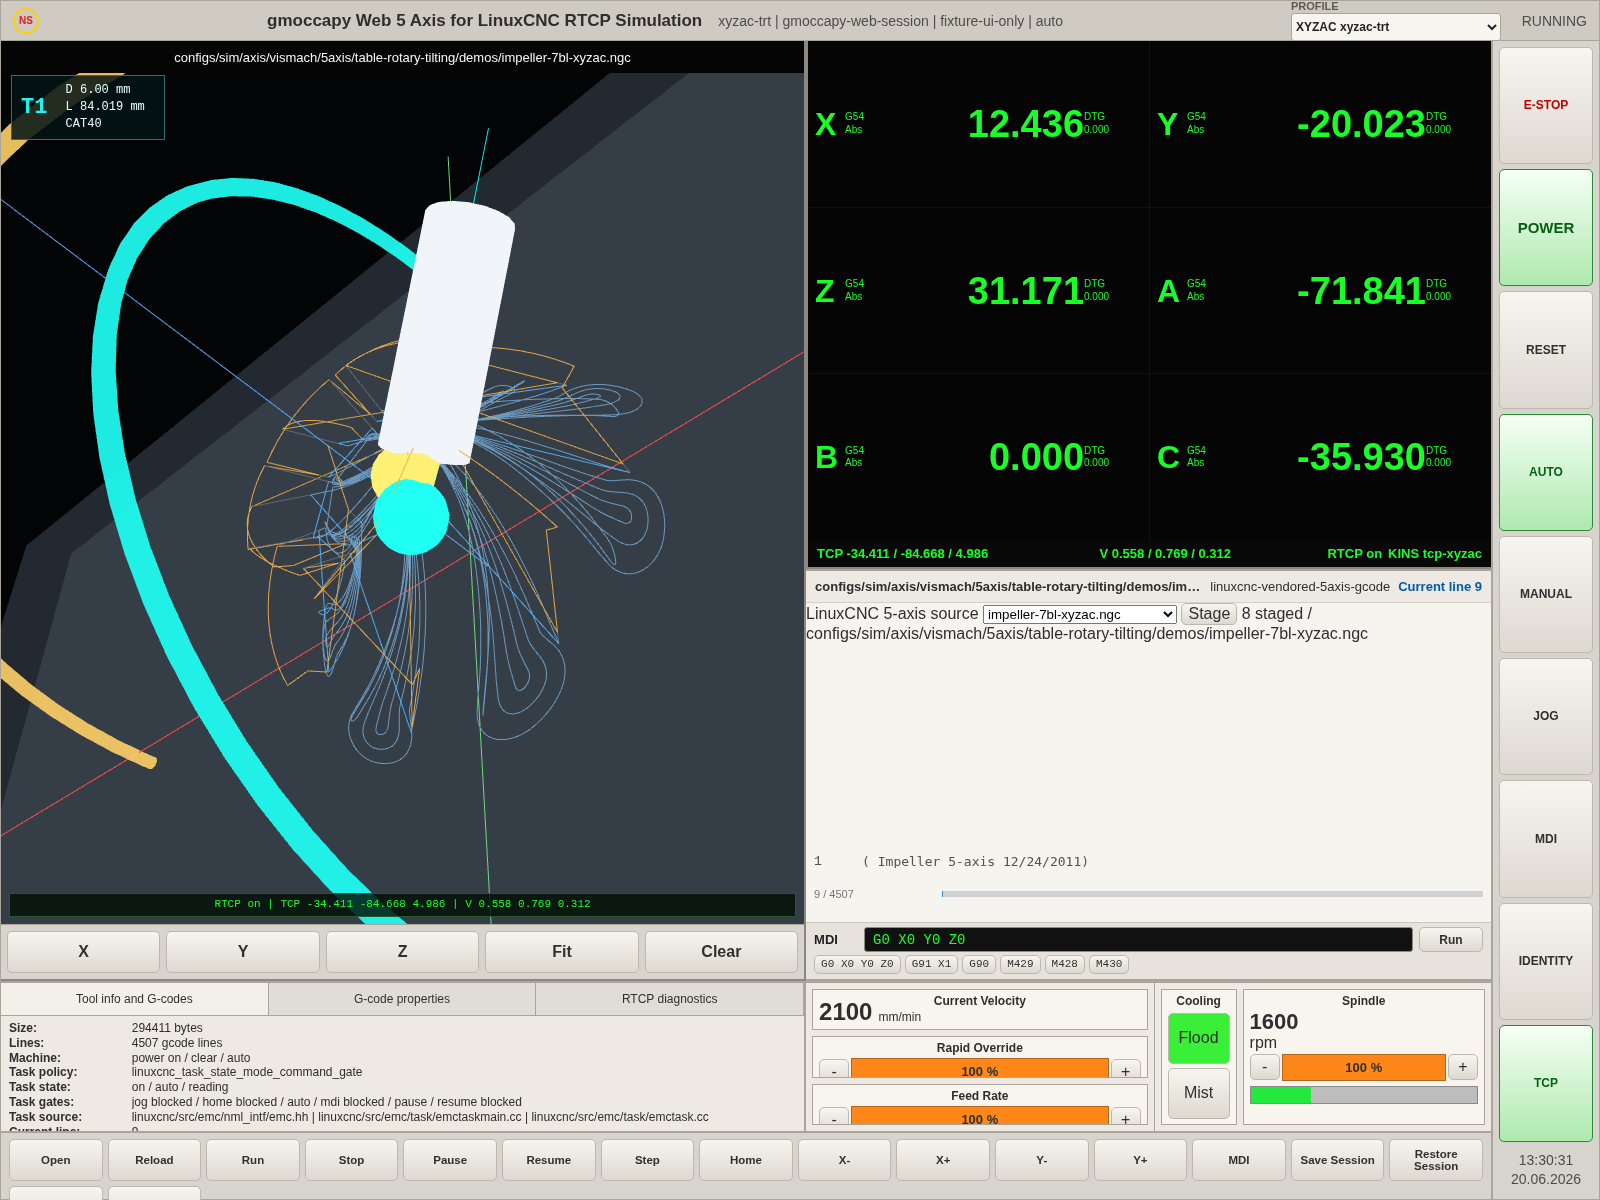Increase Rapid Override with plus
This screenshot has height=1200, width=1600.
pos(1125,1069)
